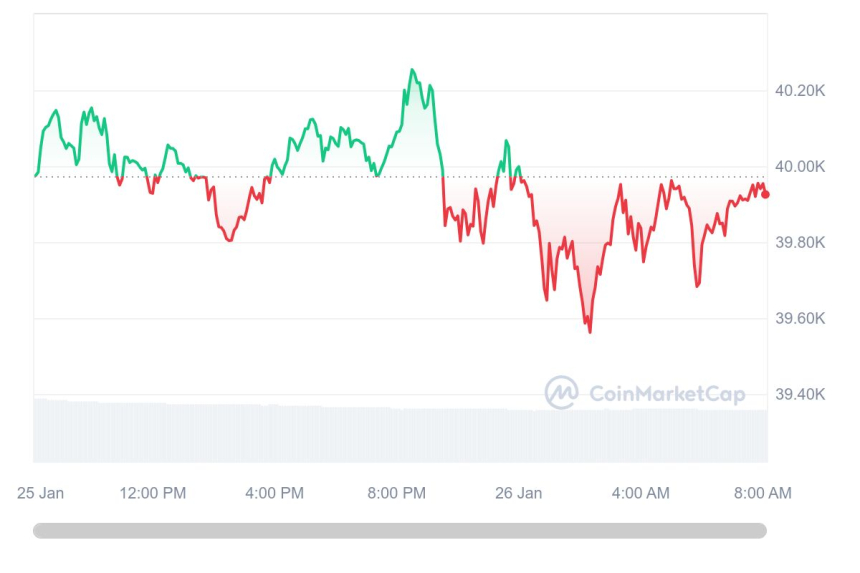Click the 12:00 PM time label
The width and height of the screenshot is (860, 573).
[x=153, y=493]
